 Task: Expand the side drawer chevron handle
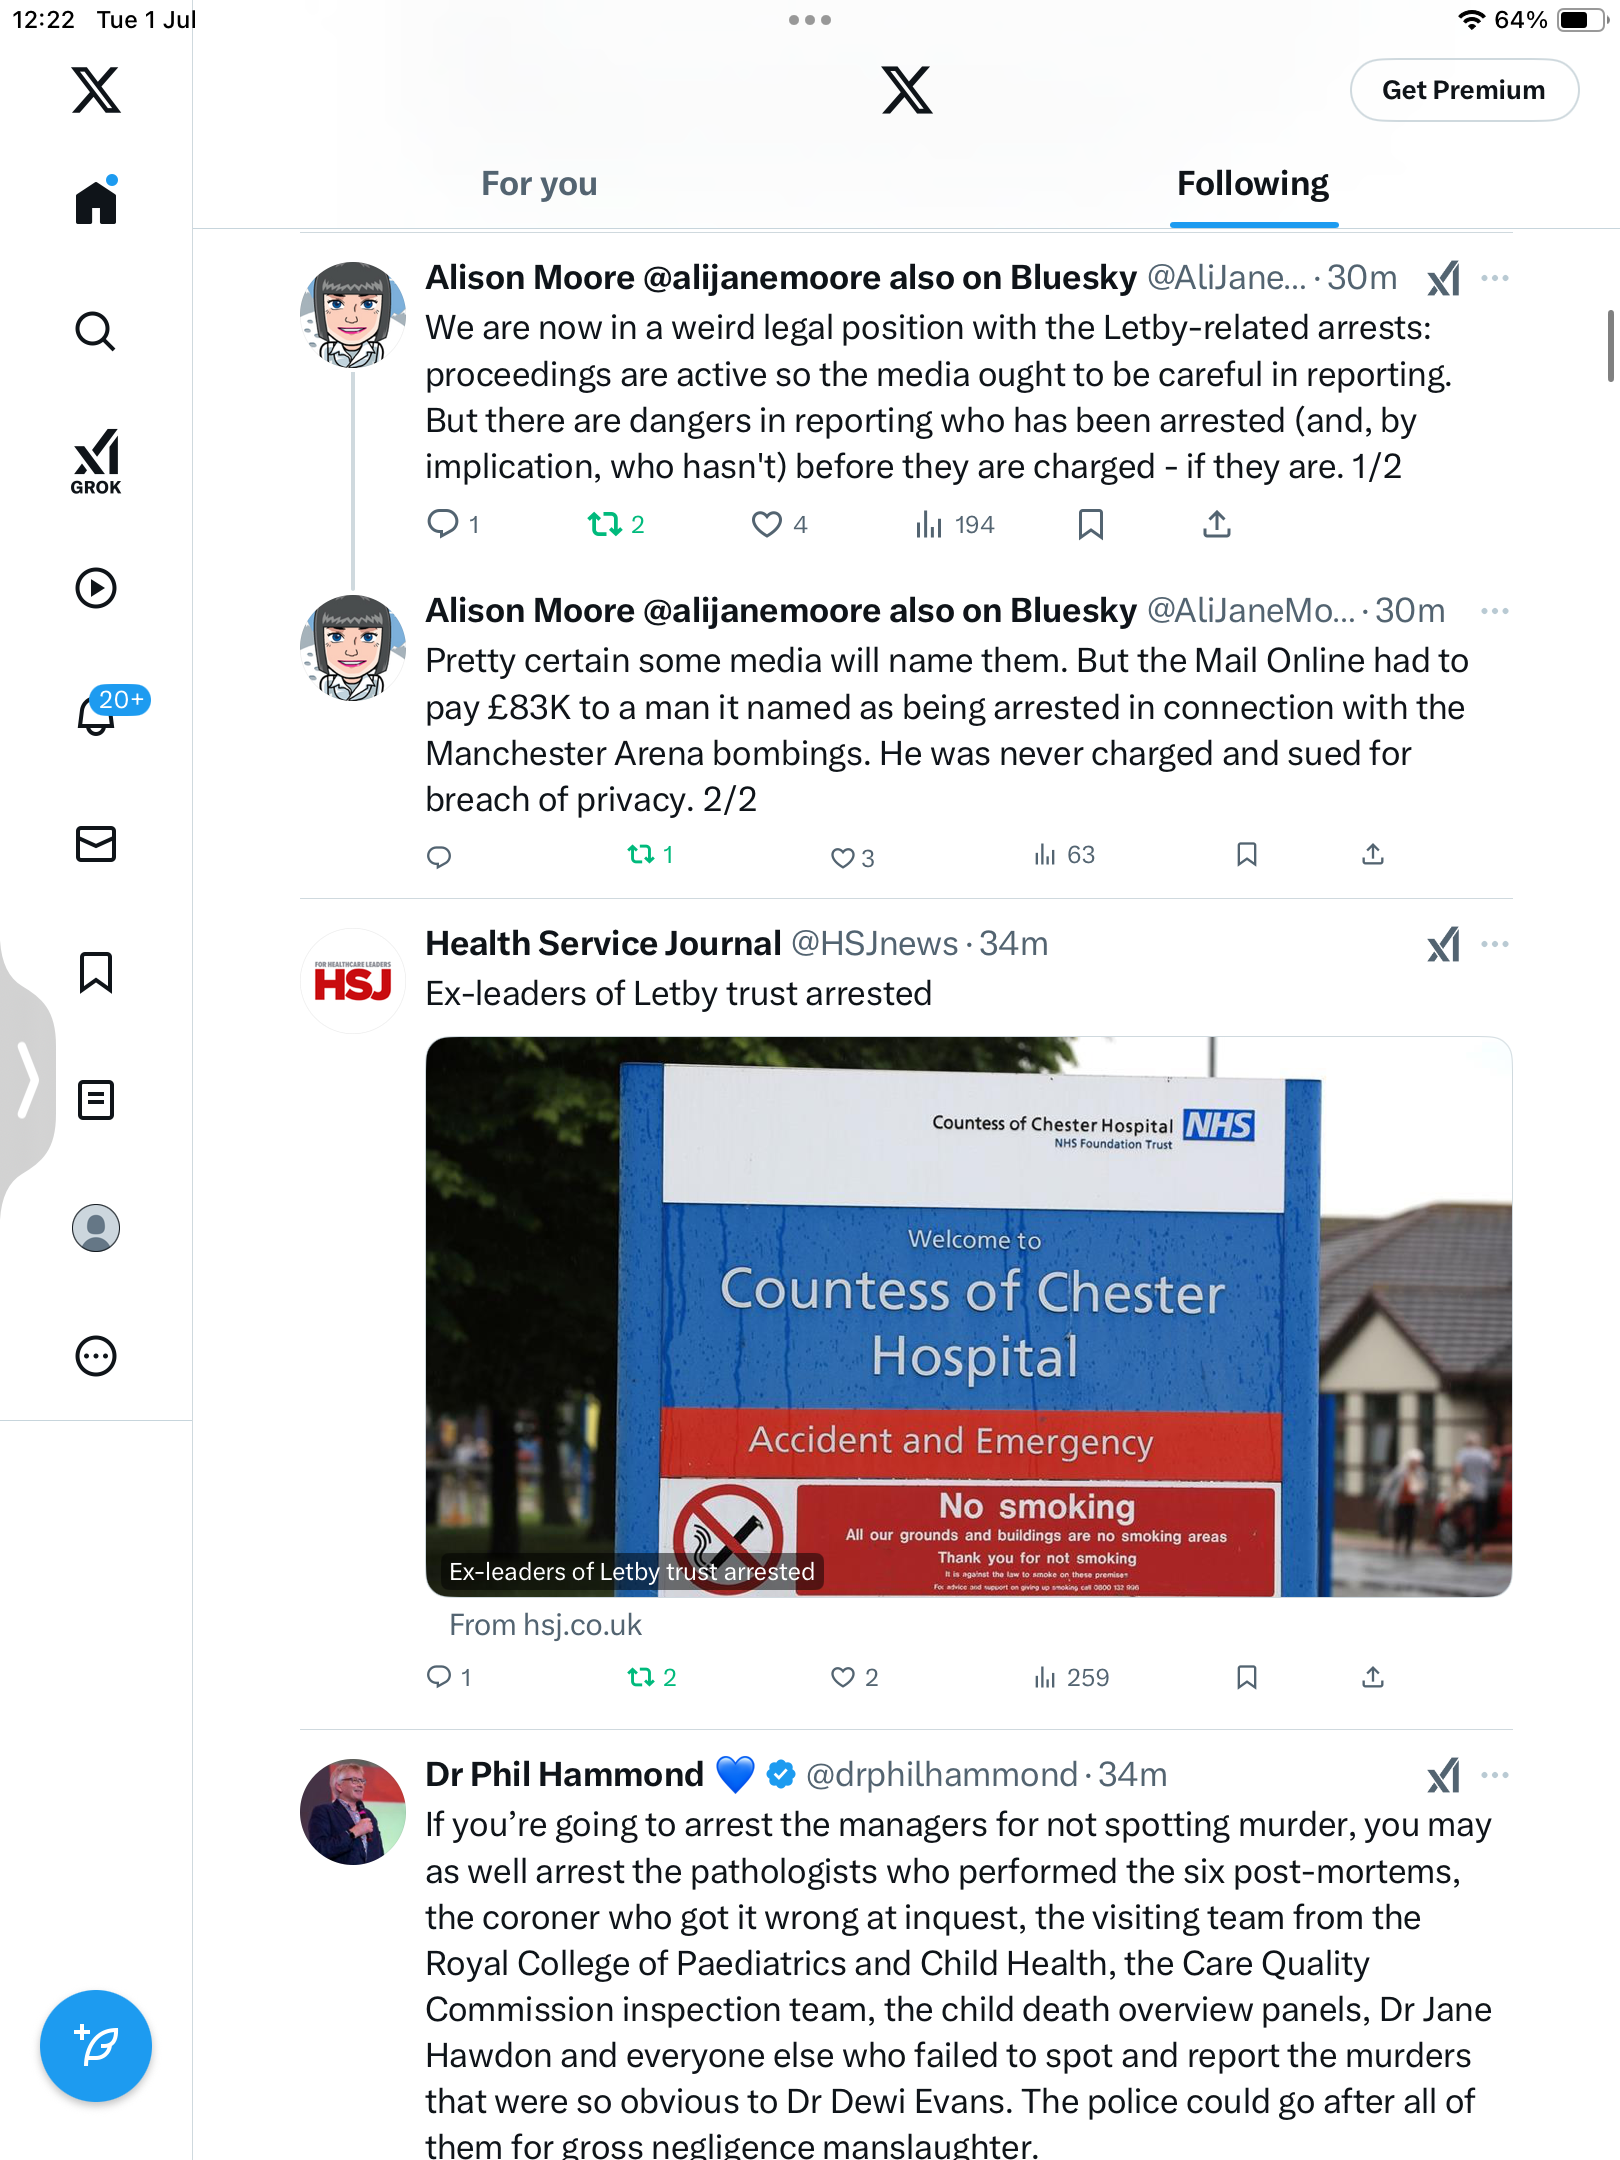click(x=27, y=1080)
